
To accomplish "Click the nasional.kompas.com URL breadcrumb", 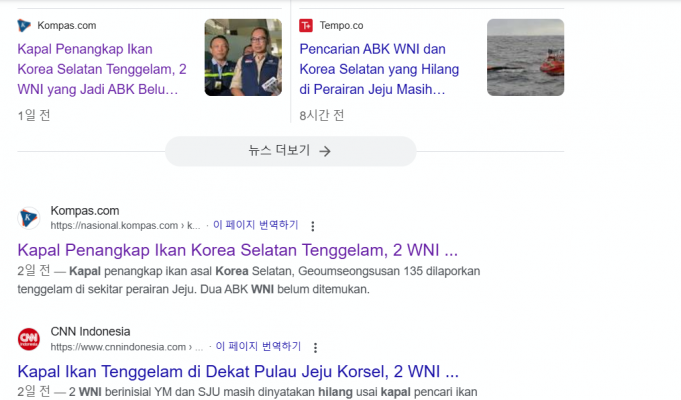I will tap(115, 226).
